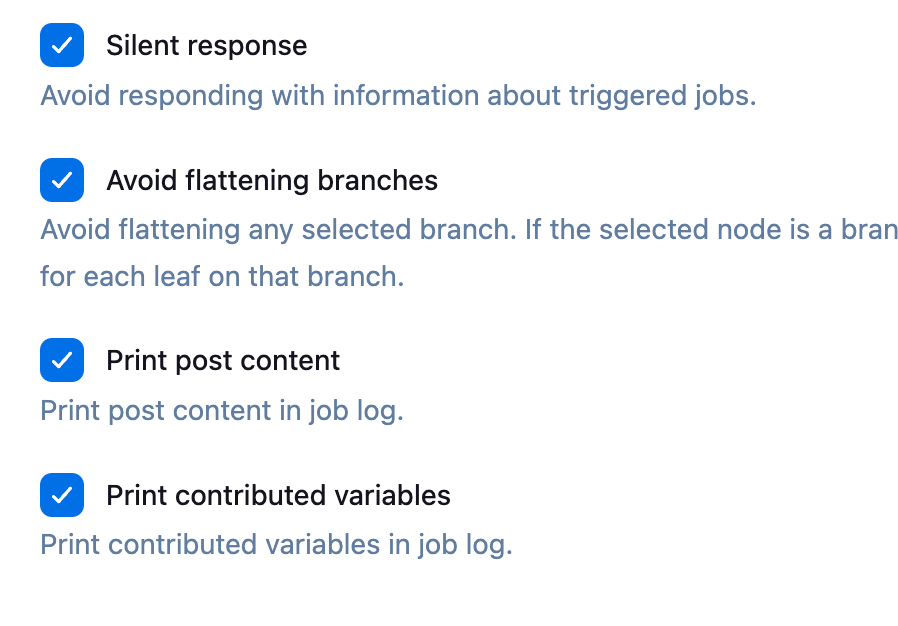The height and width of the screenshot is (626, 898).
Task: Disable the Avoid flattening branches checkbox
Action: 61,181
